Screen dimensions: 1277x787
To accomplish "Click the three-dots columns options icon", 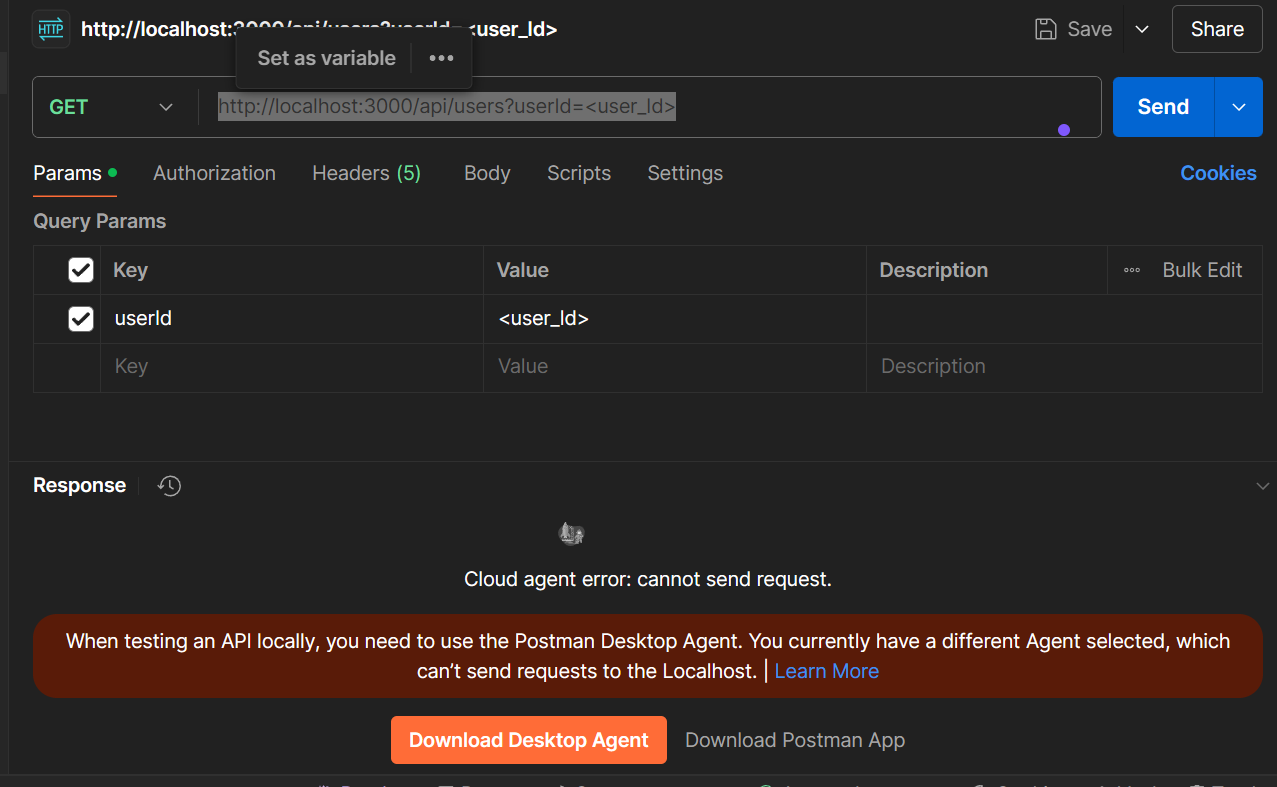I will [1132, 270].
